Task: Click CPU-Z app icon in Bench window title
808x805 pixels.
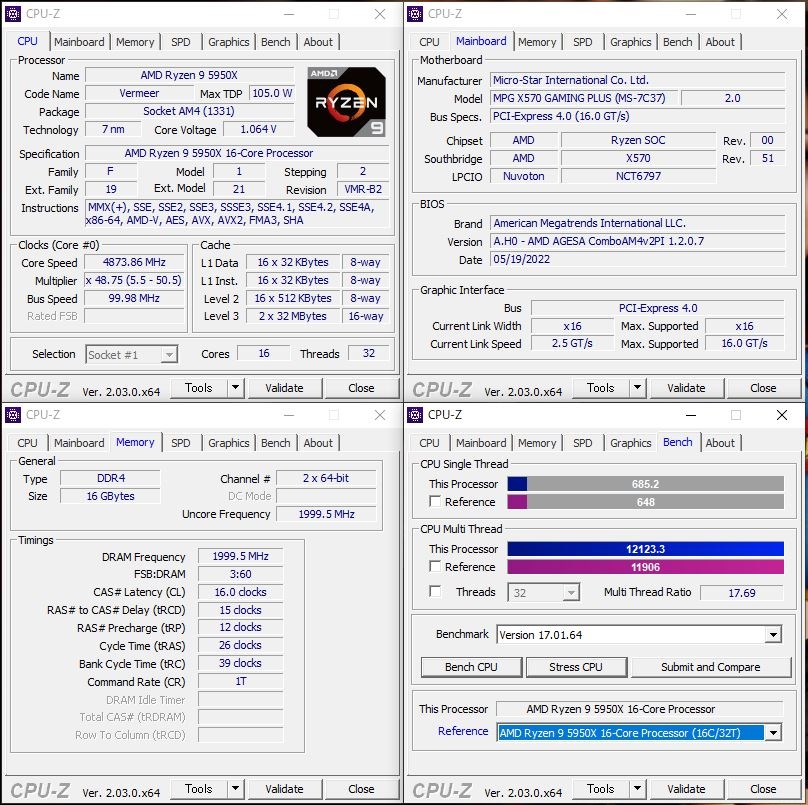Action: (414, 415)
